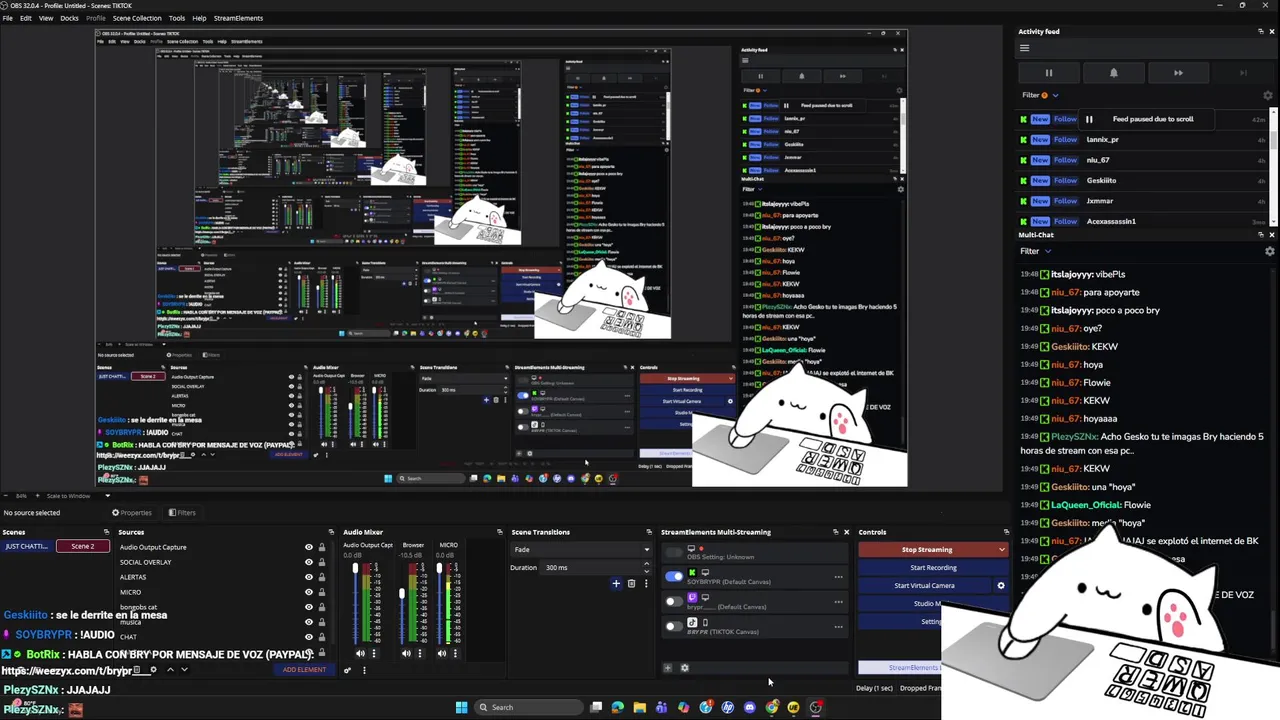Hide the SOCIAL OVERLAY source
This screenshot has width=1280, height=720.
(309, 562)
